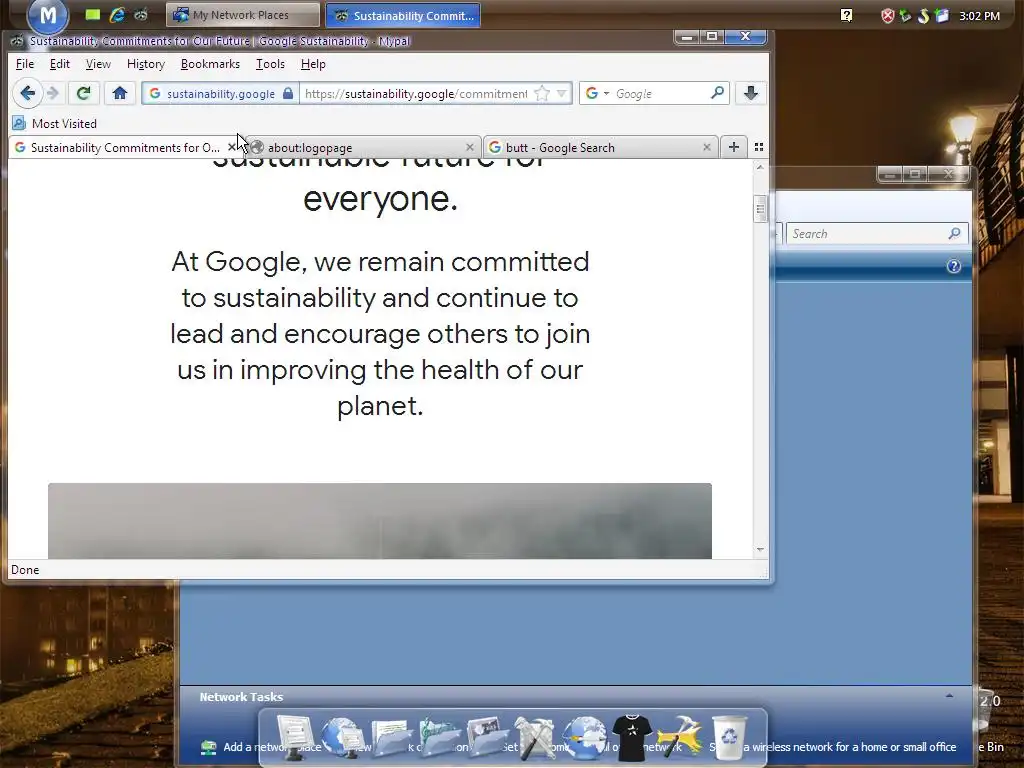Select the Sustainability Commitments tab
The image size is (1024, 768).
tap(124, 148)
